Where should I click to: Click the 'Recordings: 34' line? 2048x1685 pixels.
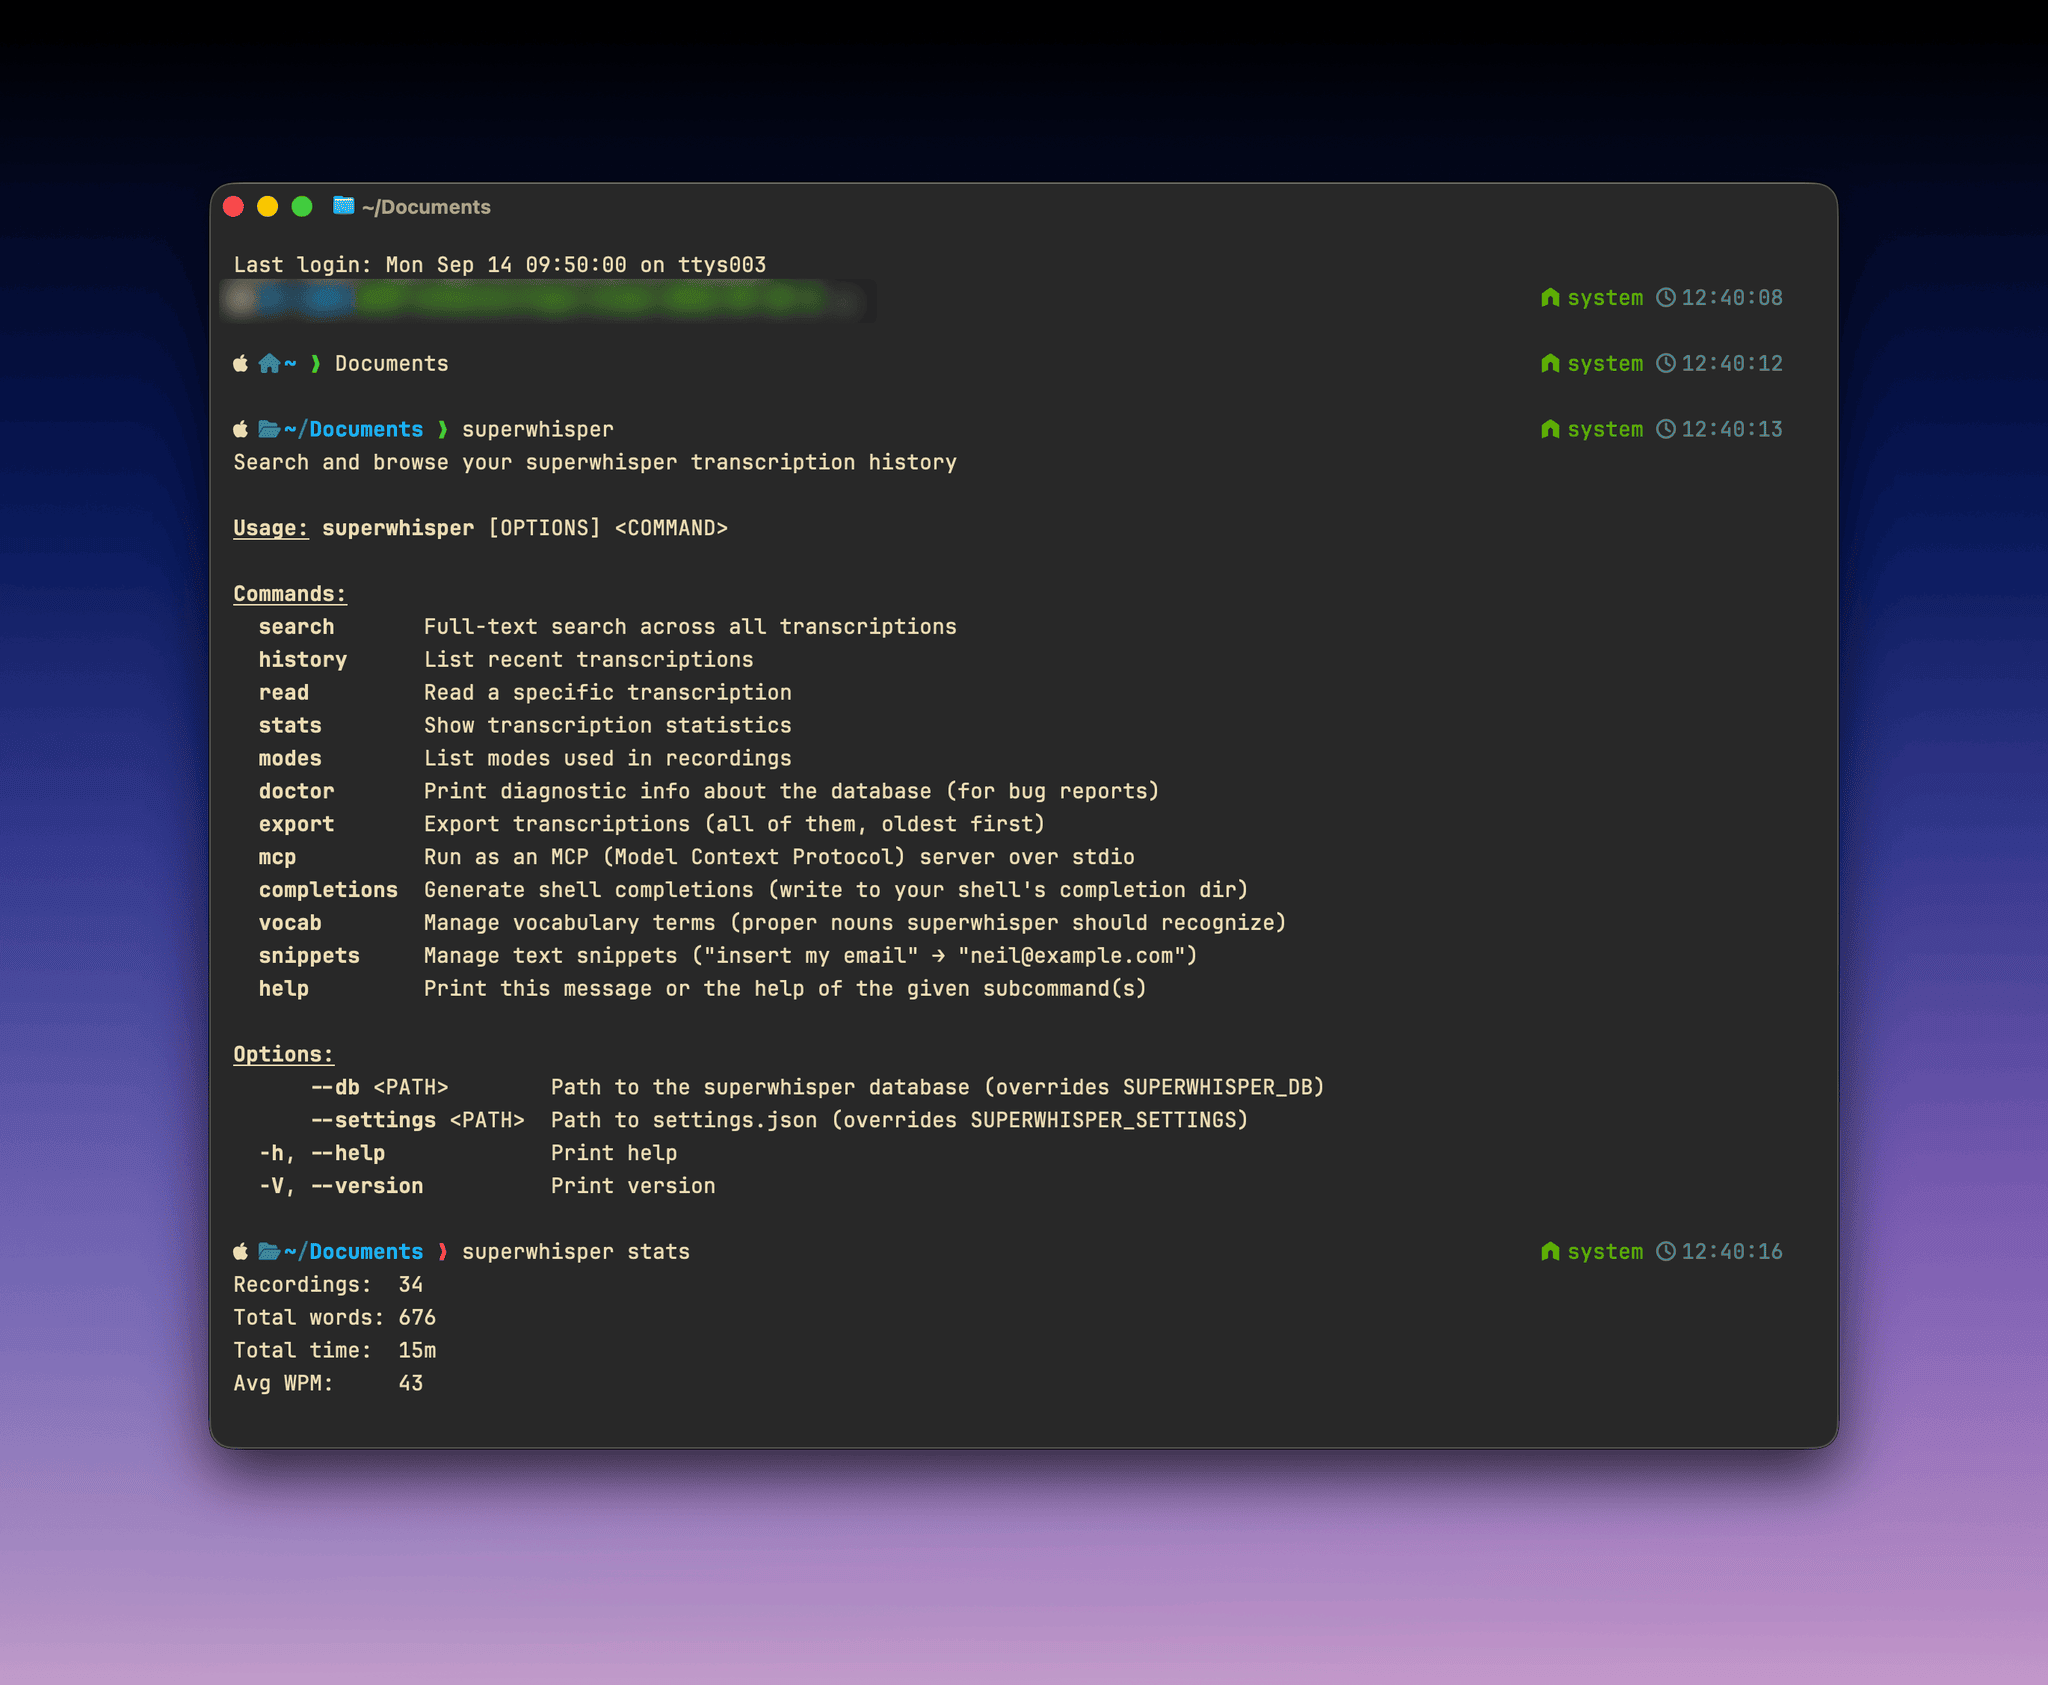tap(328, 1285)
